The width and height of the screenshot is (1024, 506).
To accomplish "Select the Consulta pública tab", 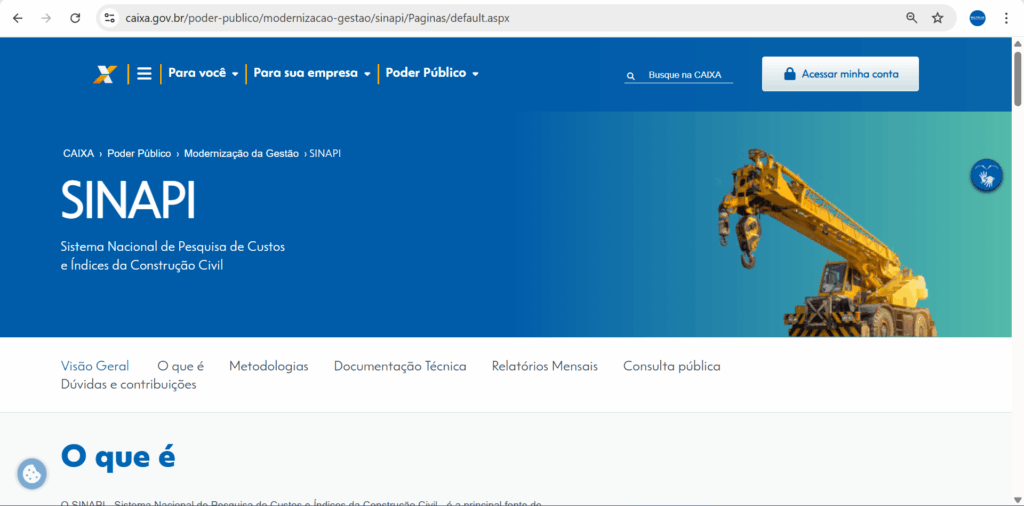I will pyautogui.click(x=671, y=366).
